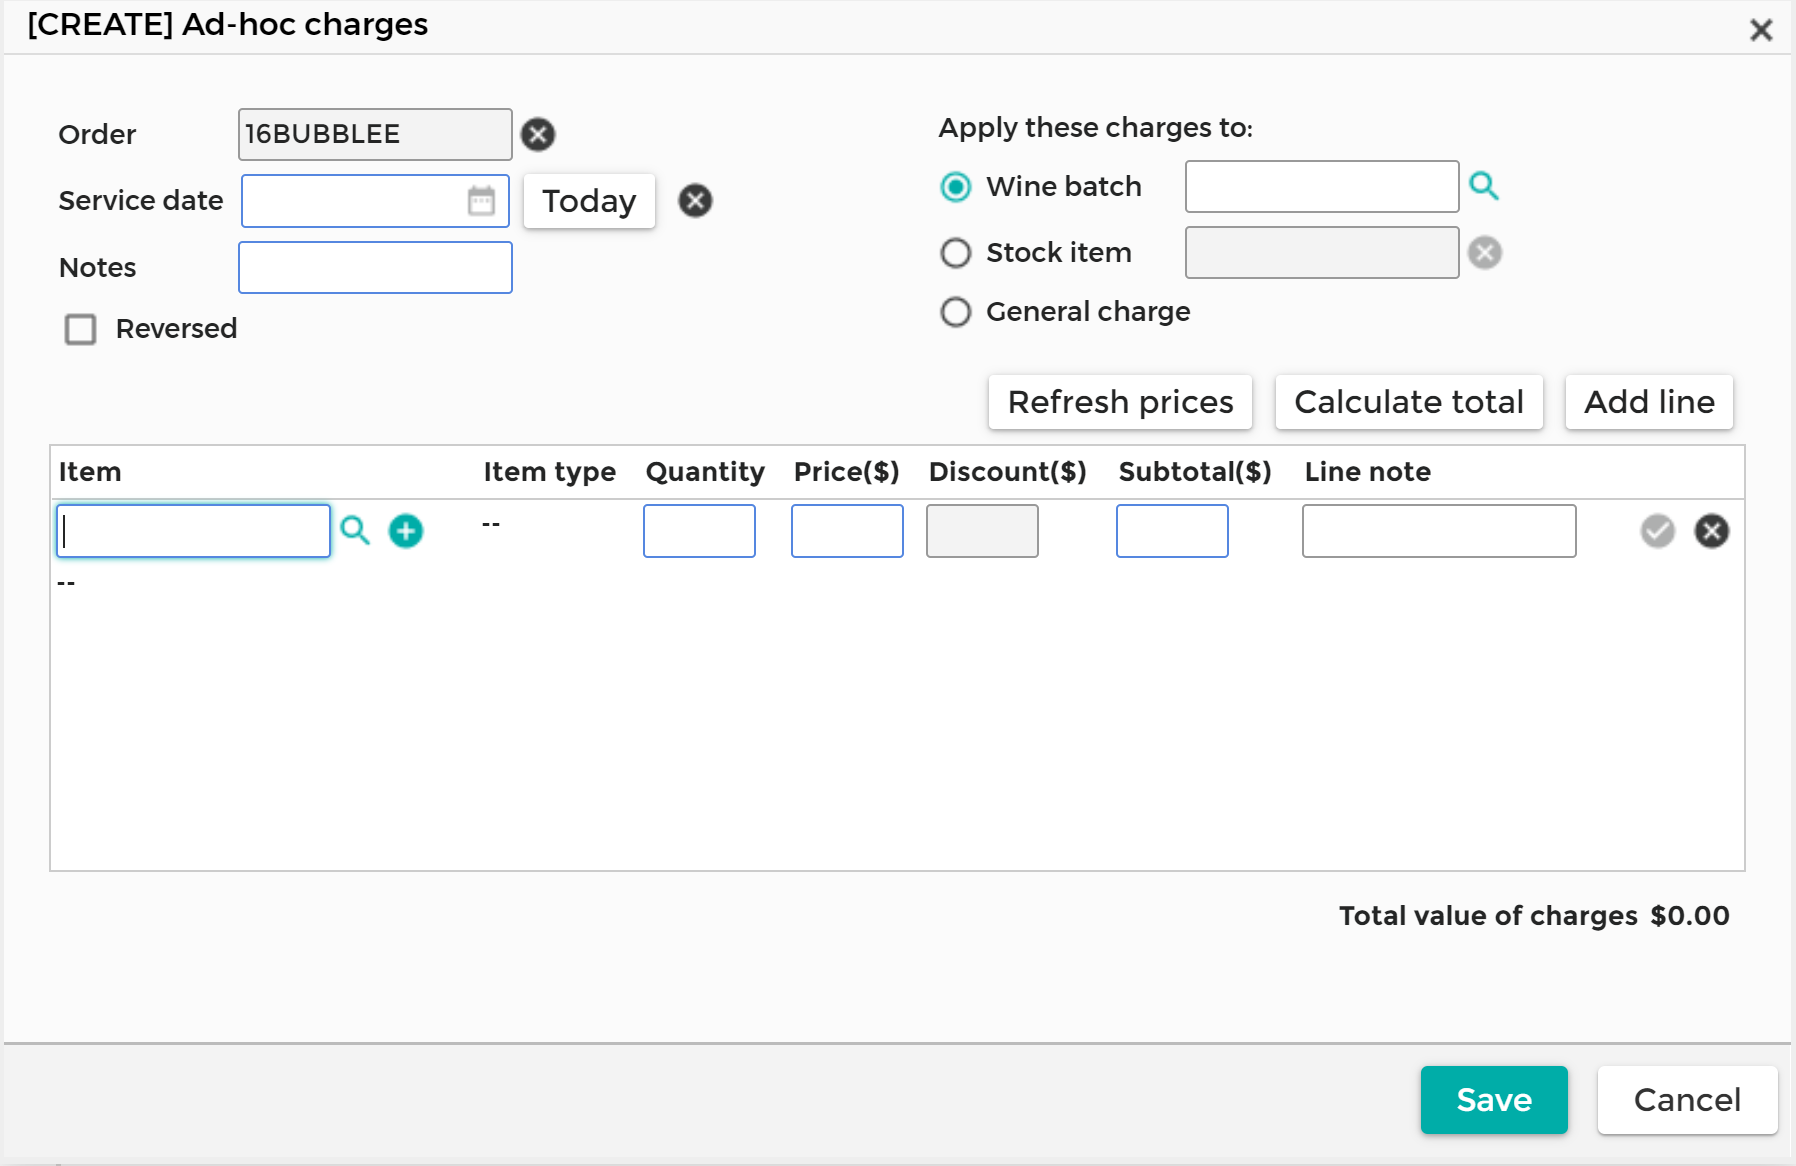Image resolution: width=1796 pixels, height=1166 pixels.
Task: Delete the charge line with its X icon
Action: click(x=1711, y=531)
